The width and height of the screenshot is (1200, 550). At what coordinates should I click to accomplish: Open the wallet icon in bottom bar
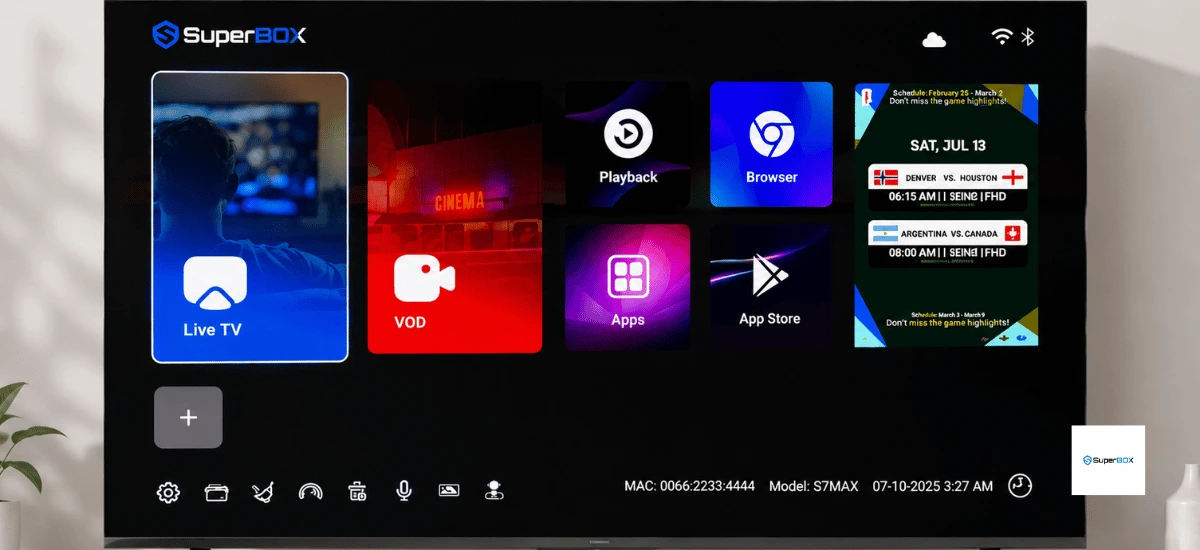216,492
